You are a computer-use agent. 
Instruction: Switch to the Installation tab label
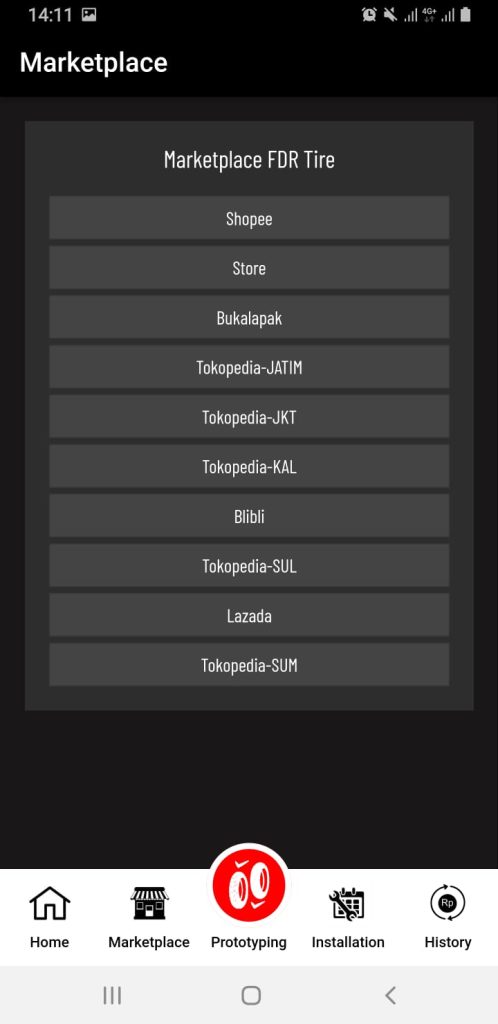click(348, 942)
